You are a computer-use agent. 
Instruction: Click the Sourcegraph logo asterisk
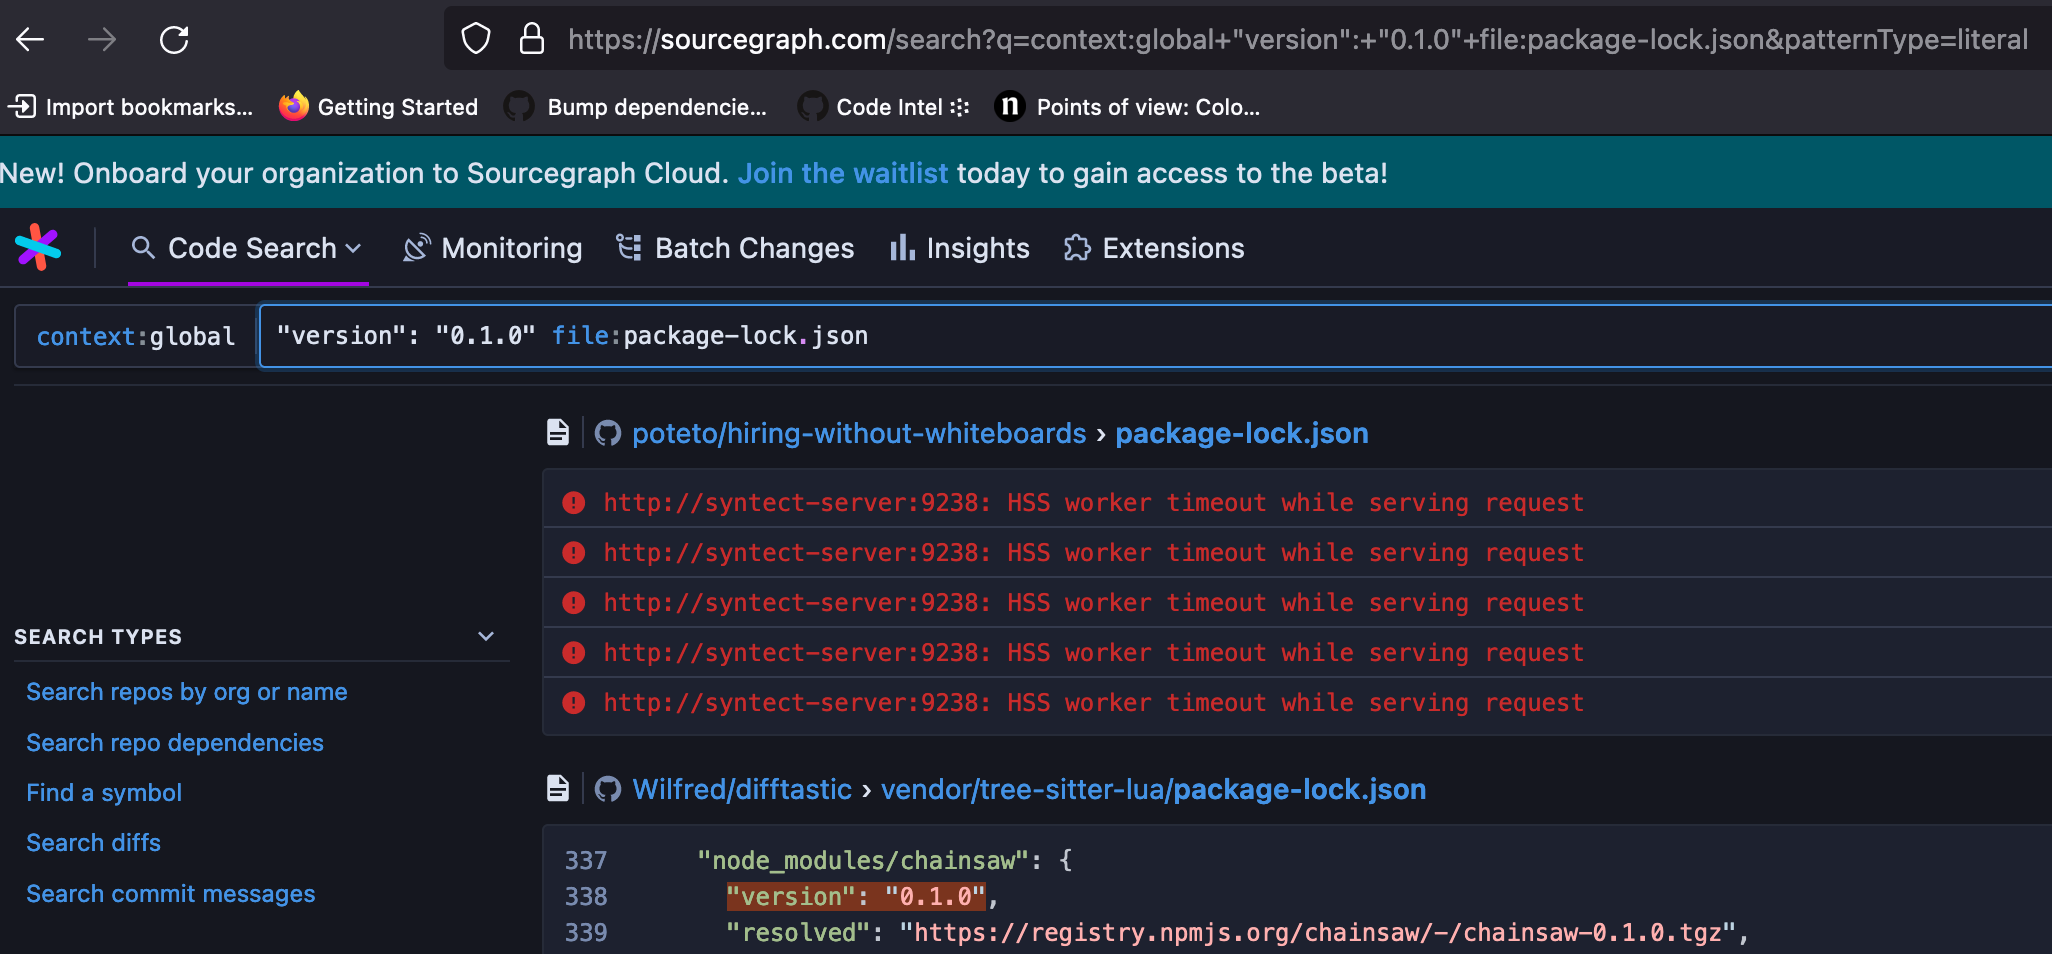point(38,248)
